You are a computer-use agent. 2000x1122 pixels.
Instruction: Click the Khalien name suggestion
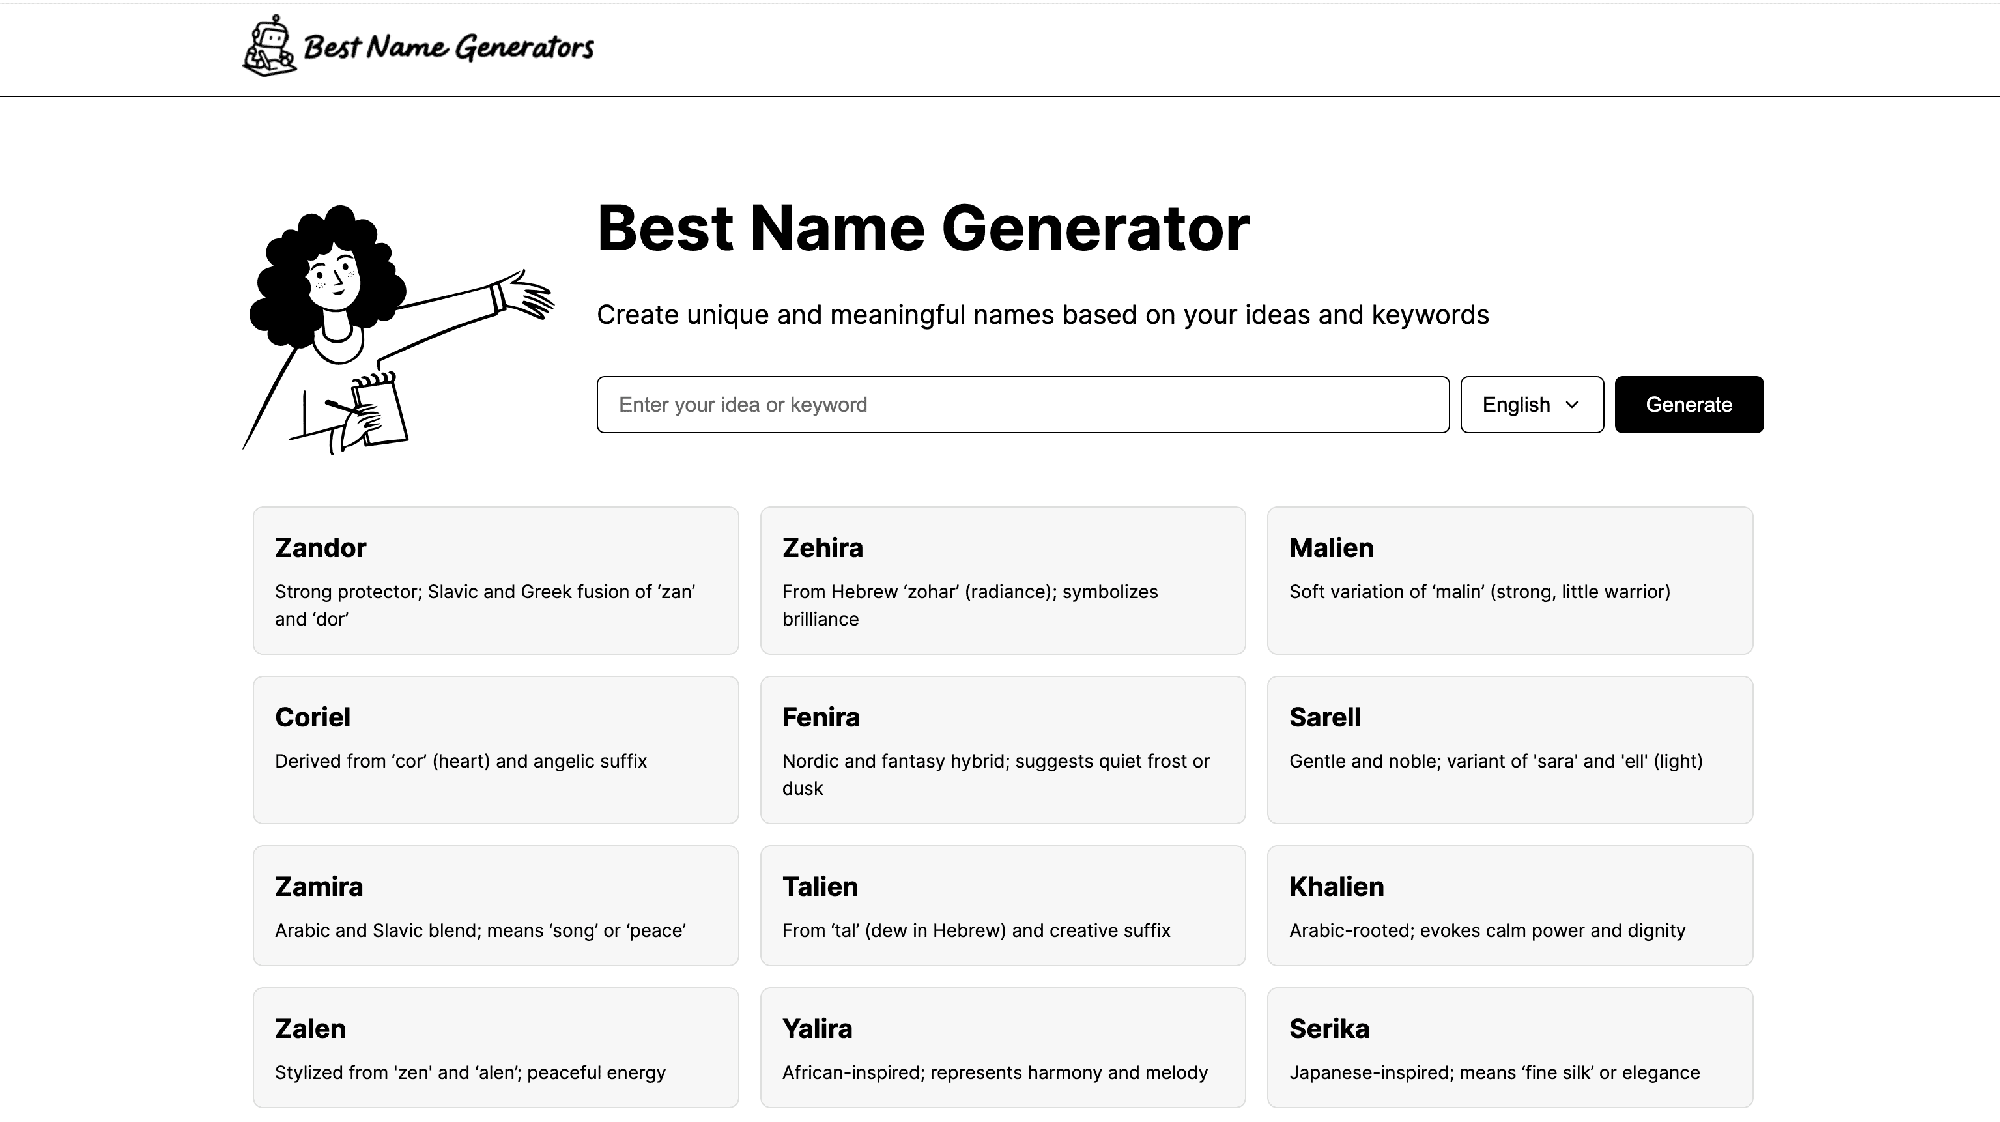pyautogui.click(x=1509, y=905)
